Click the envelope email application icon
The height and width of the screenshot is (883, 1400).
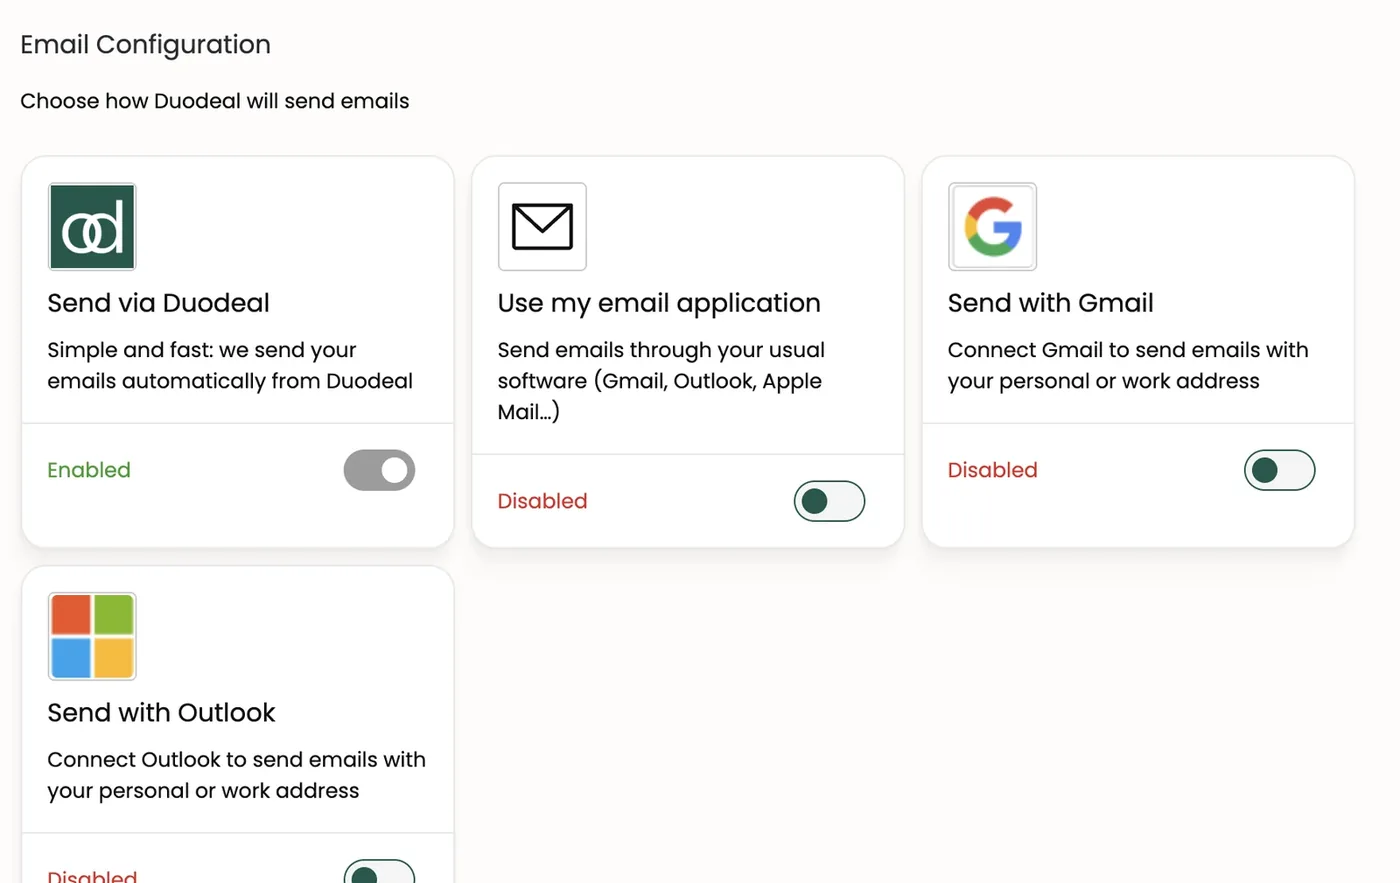pyautogui.click(x=542, y=227)
